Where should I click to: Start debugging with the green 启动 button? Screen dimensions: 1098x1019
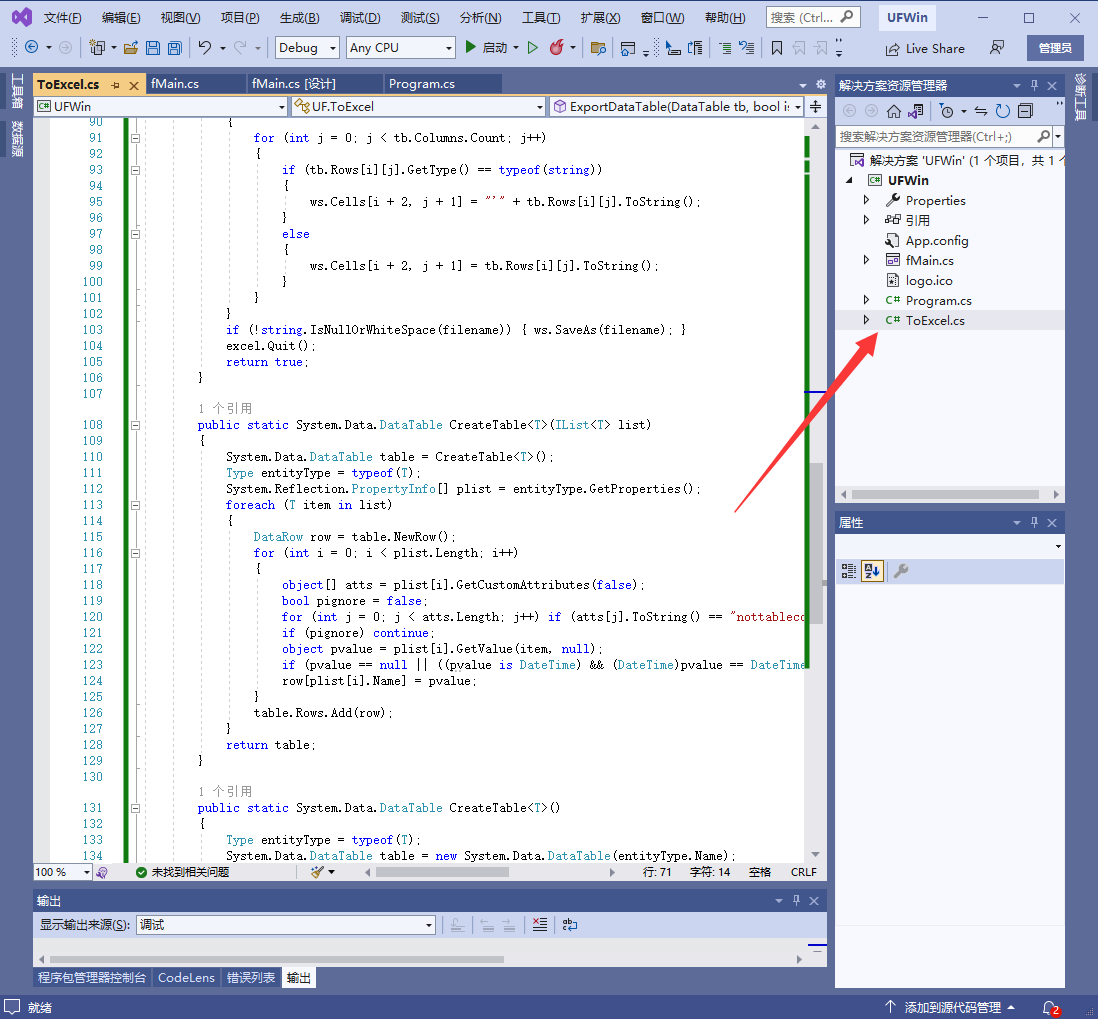pos(486,48)
